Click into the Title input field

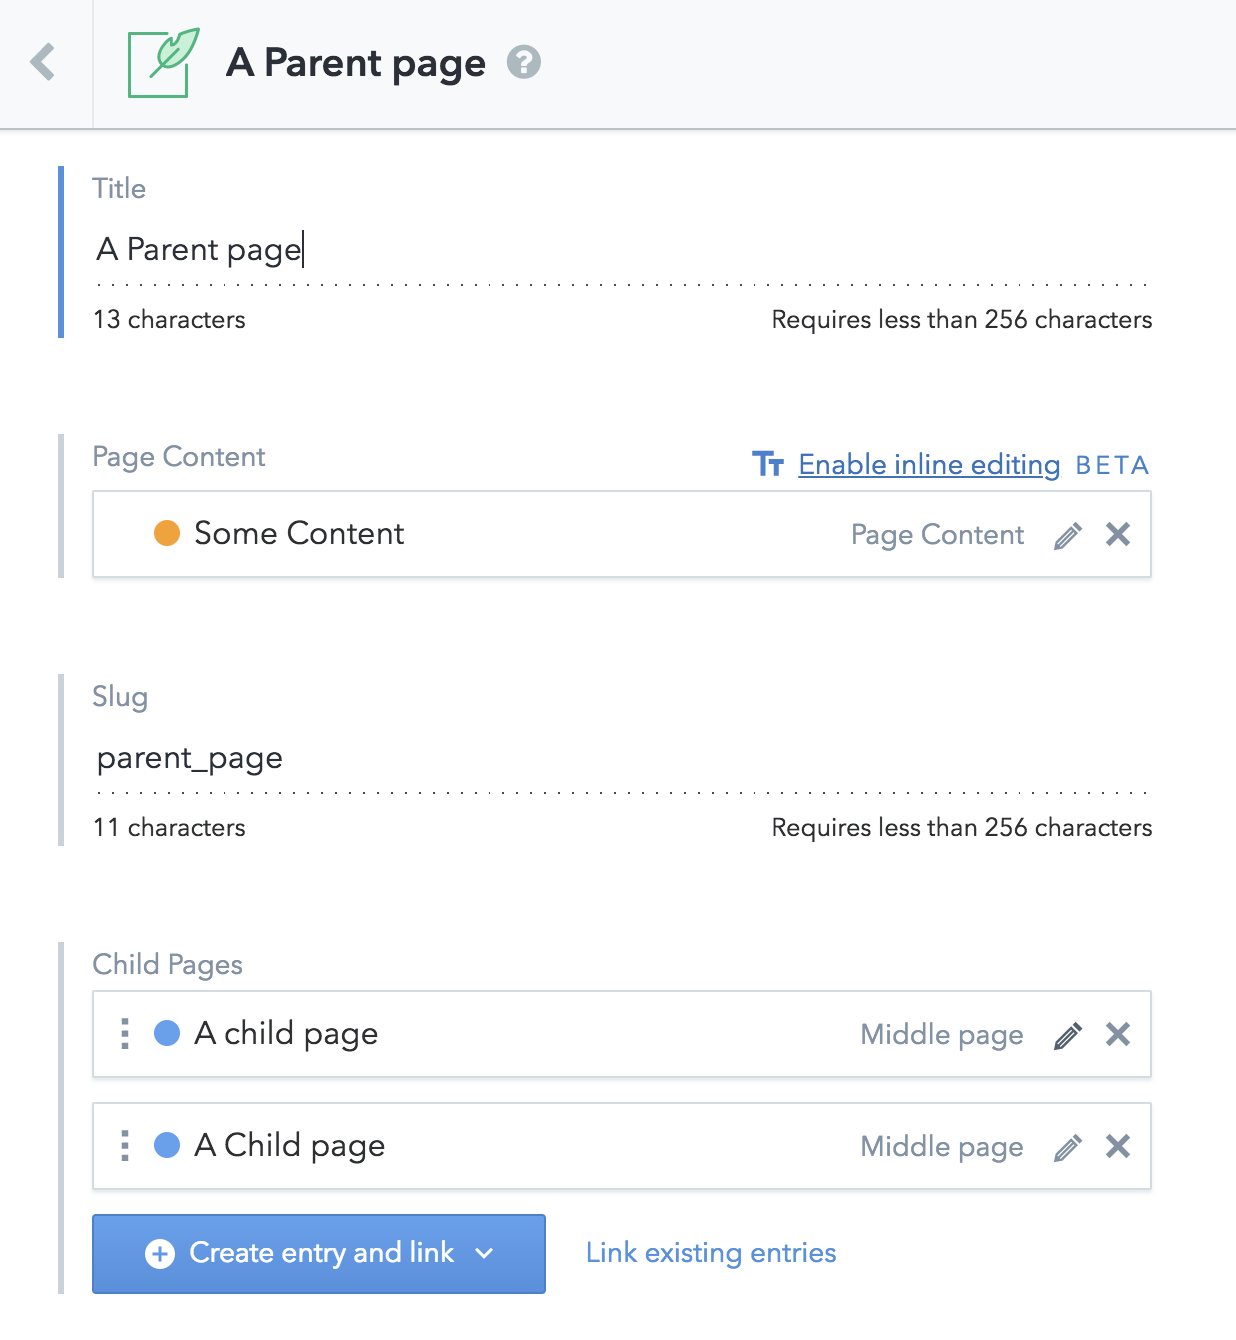click(x=620, y=249)
